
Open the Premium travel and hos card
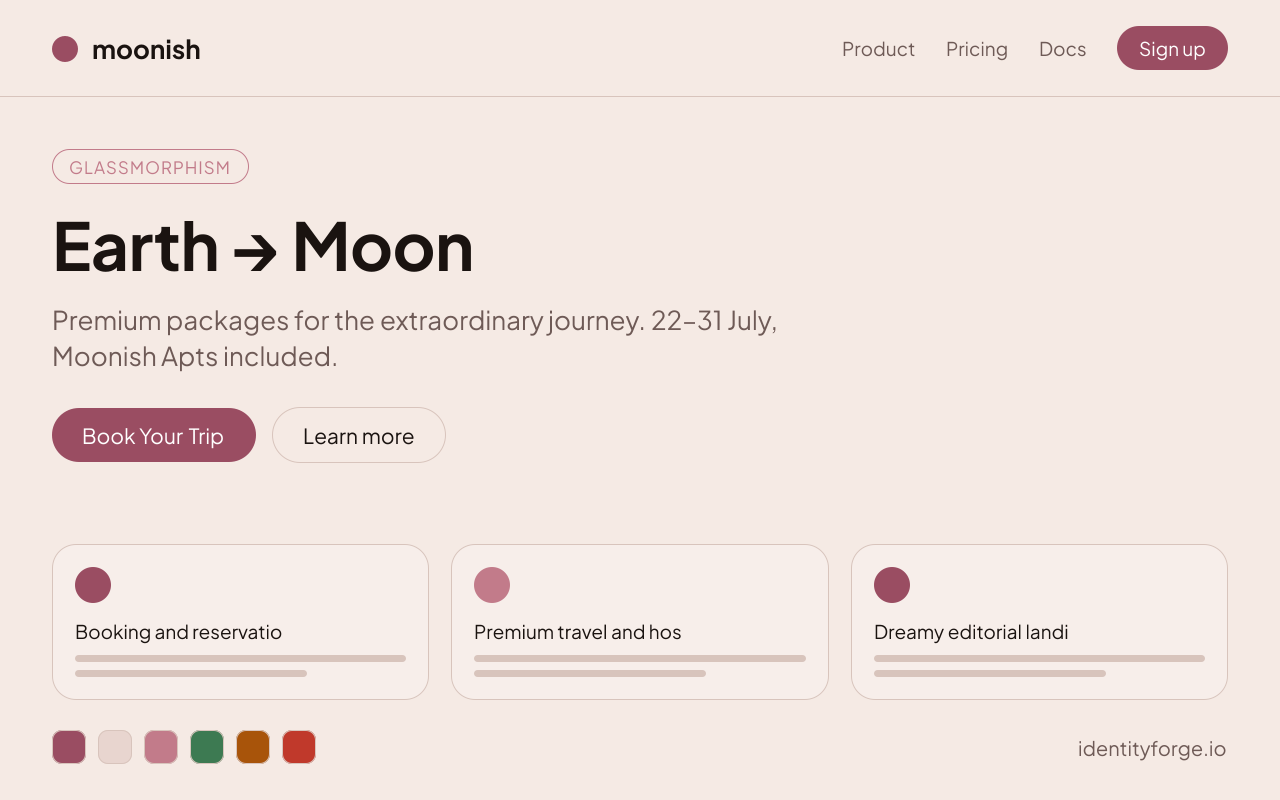point(640,622)
